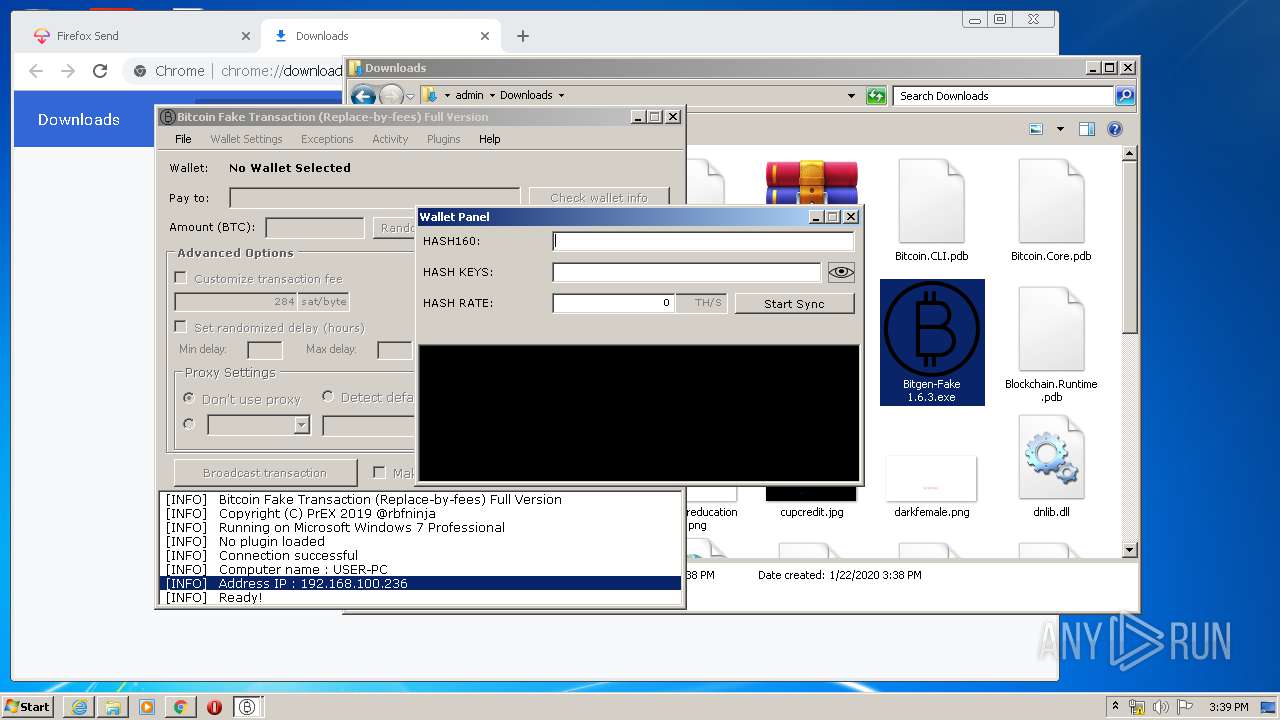
Task: Show hidden icons in the system tray
Action: 1115,707
